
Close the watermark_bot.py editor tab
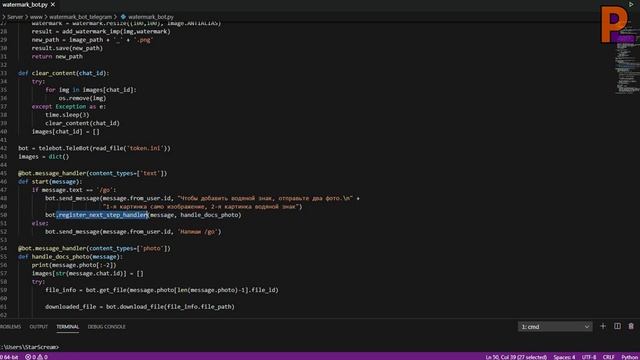coord(53,4)
